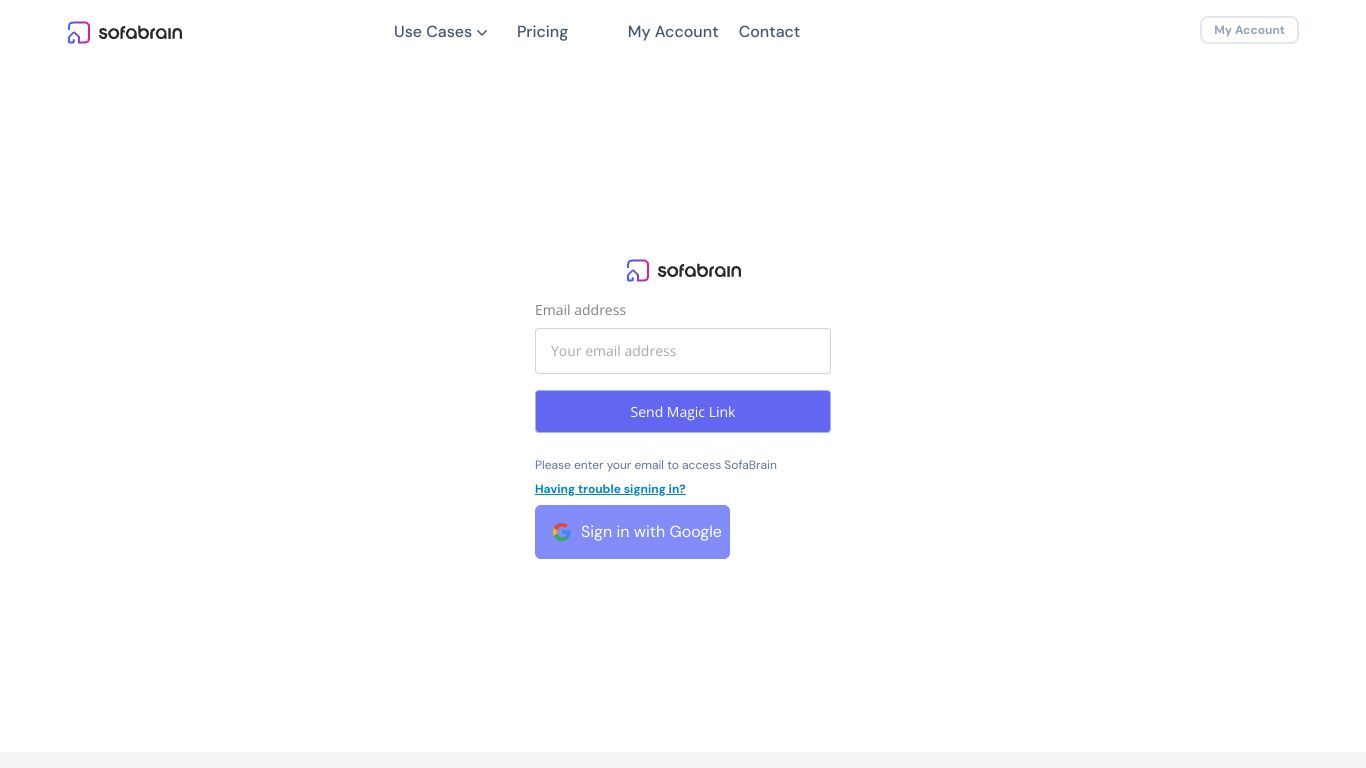Click the Use Cases text label
The image size is (1366, 768).
click(433, 32)
